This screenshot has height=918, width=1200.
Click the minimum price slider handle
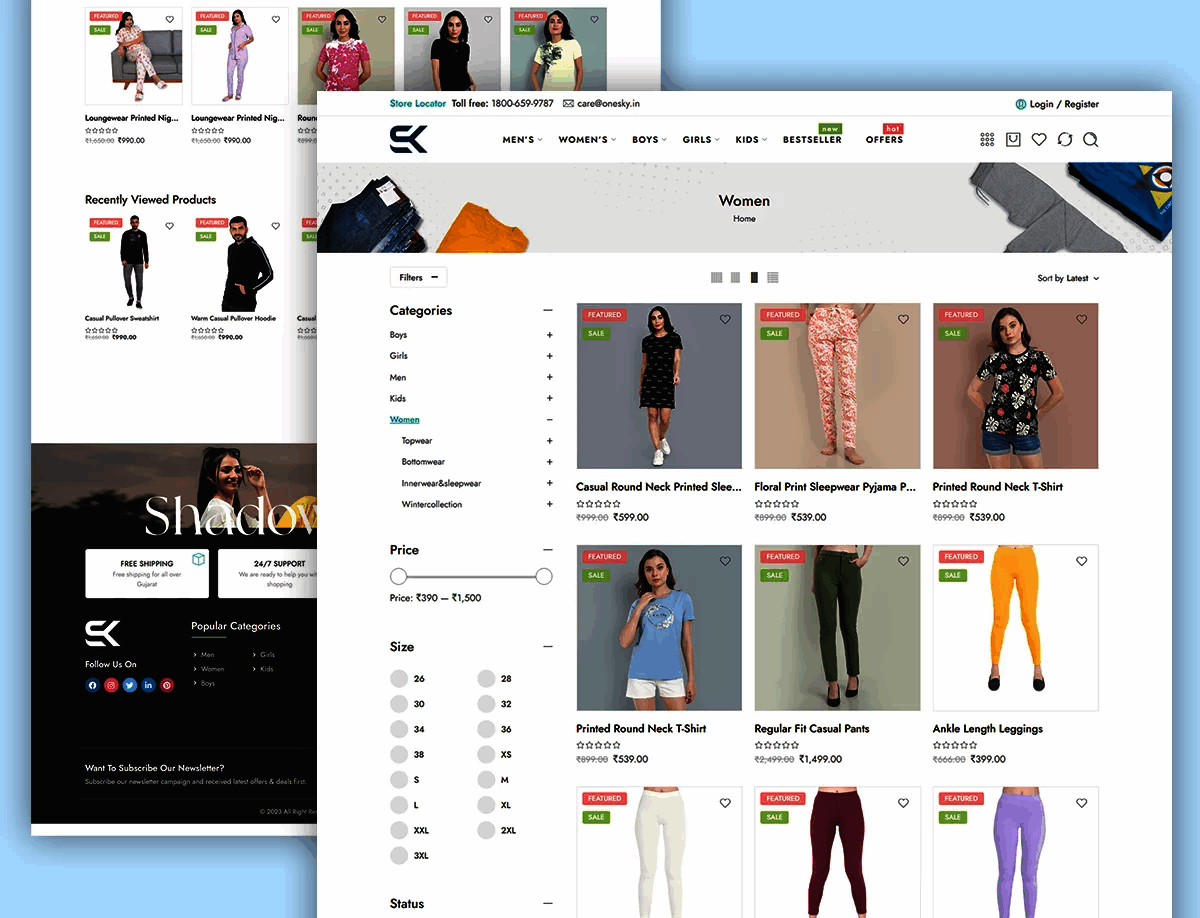399,576
